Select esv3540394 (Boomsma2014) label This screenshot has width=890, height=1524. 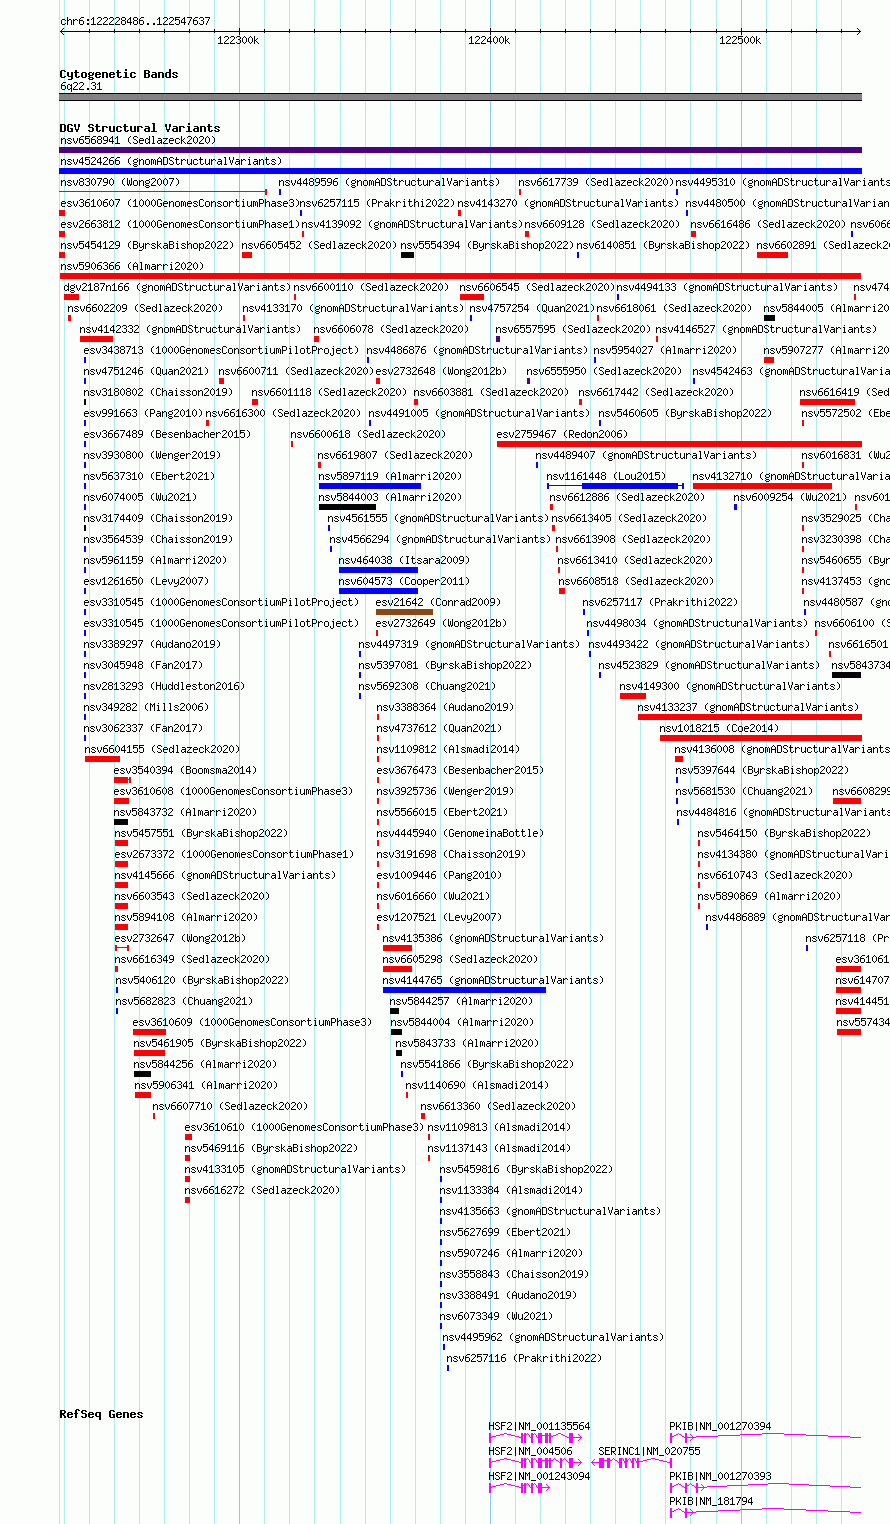click(185, 770)
